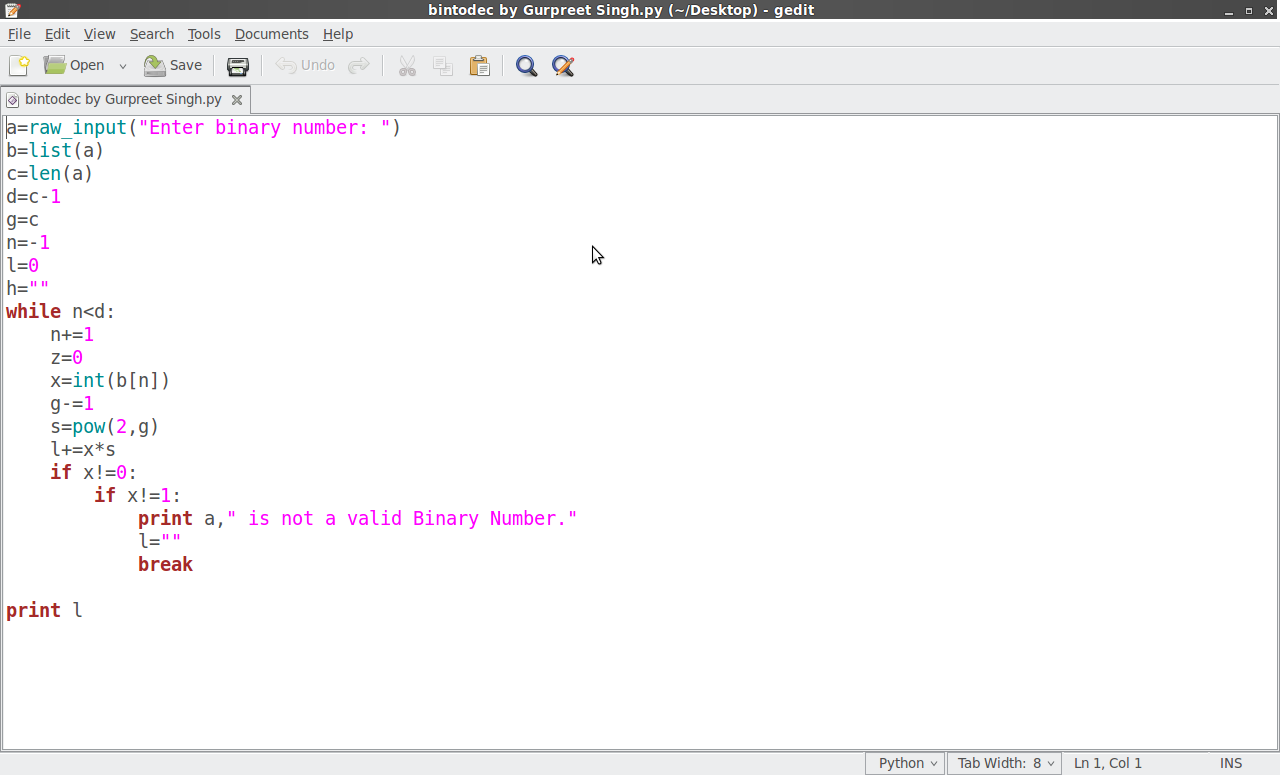Open the Find dialog
Image resolution: width=1280 pixels, height=776 pixels.
click(x=525, y=65)
